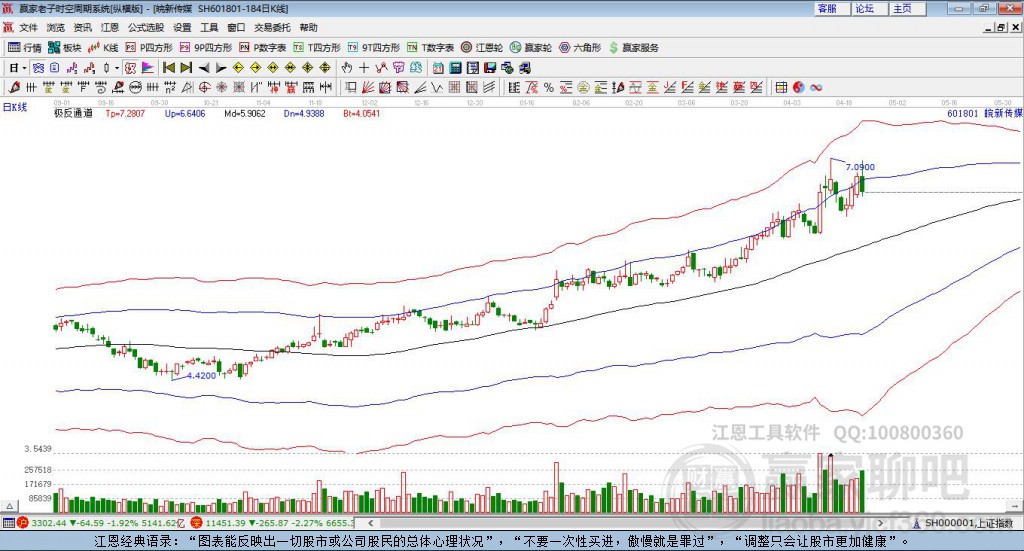Jump to first bar icon
1024x551 pixels.
click(x=168, y=68)
